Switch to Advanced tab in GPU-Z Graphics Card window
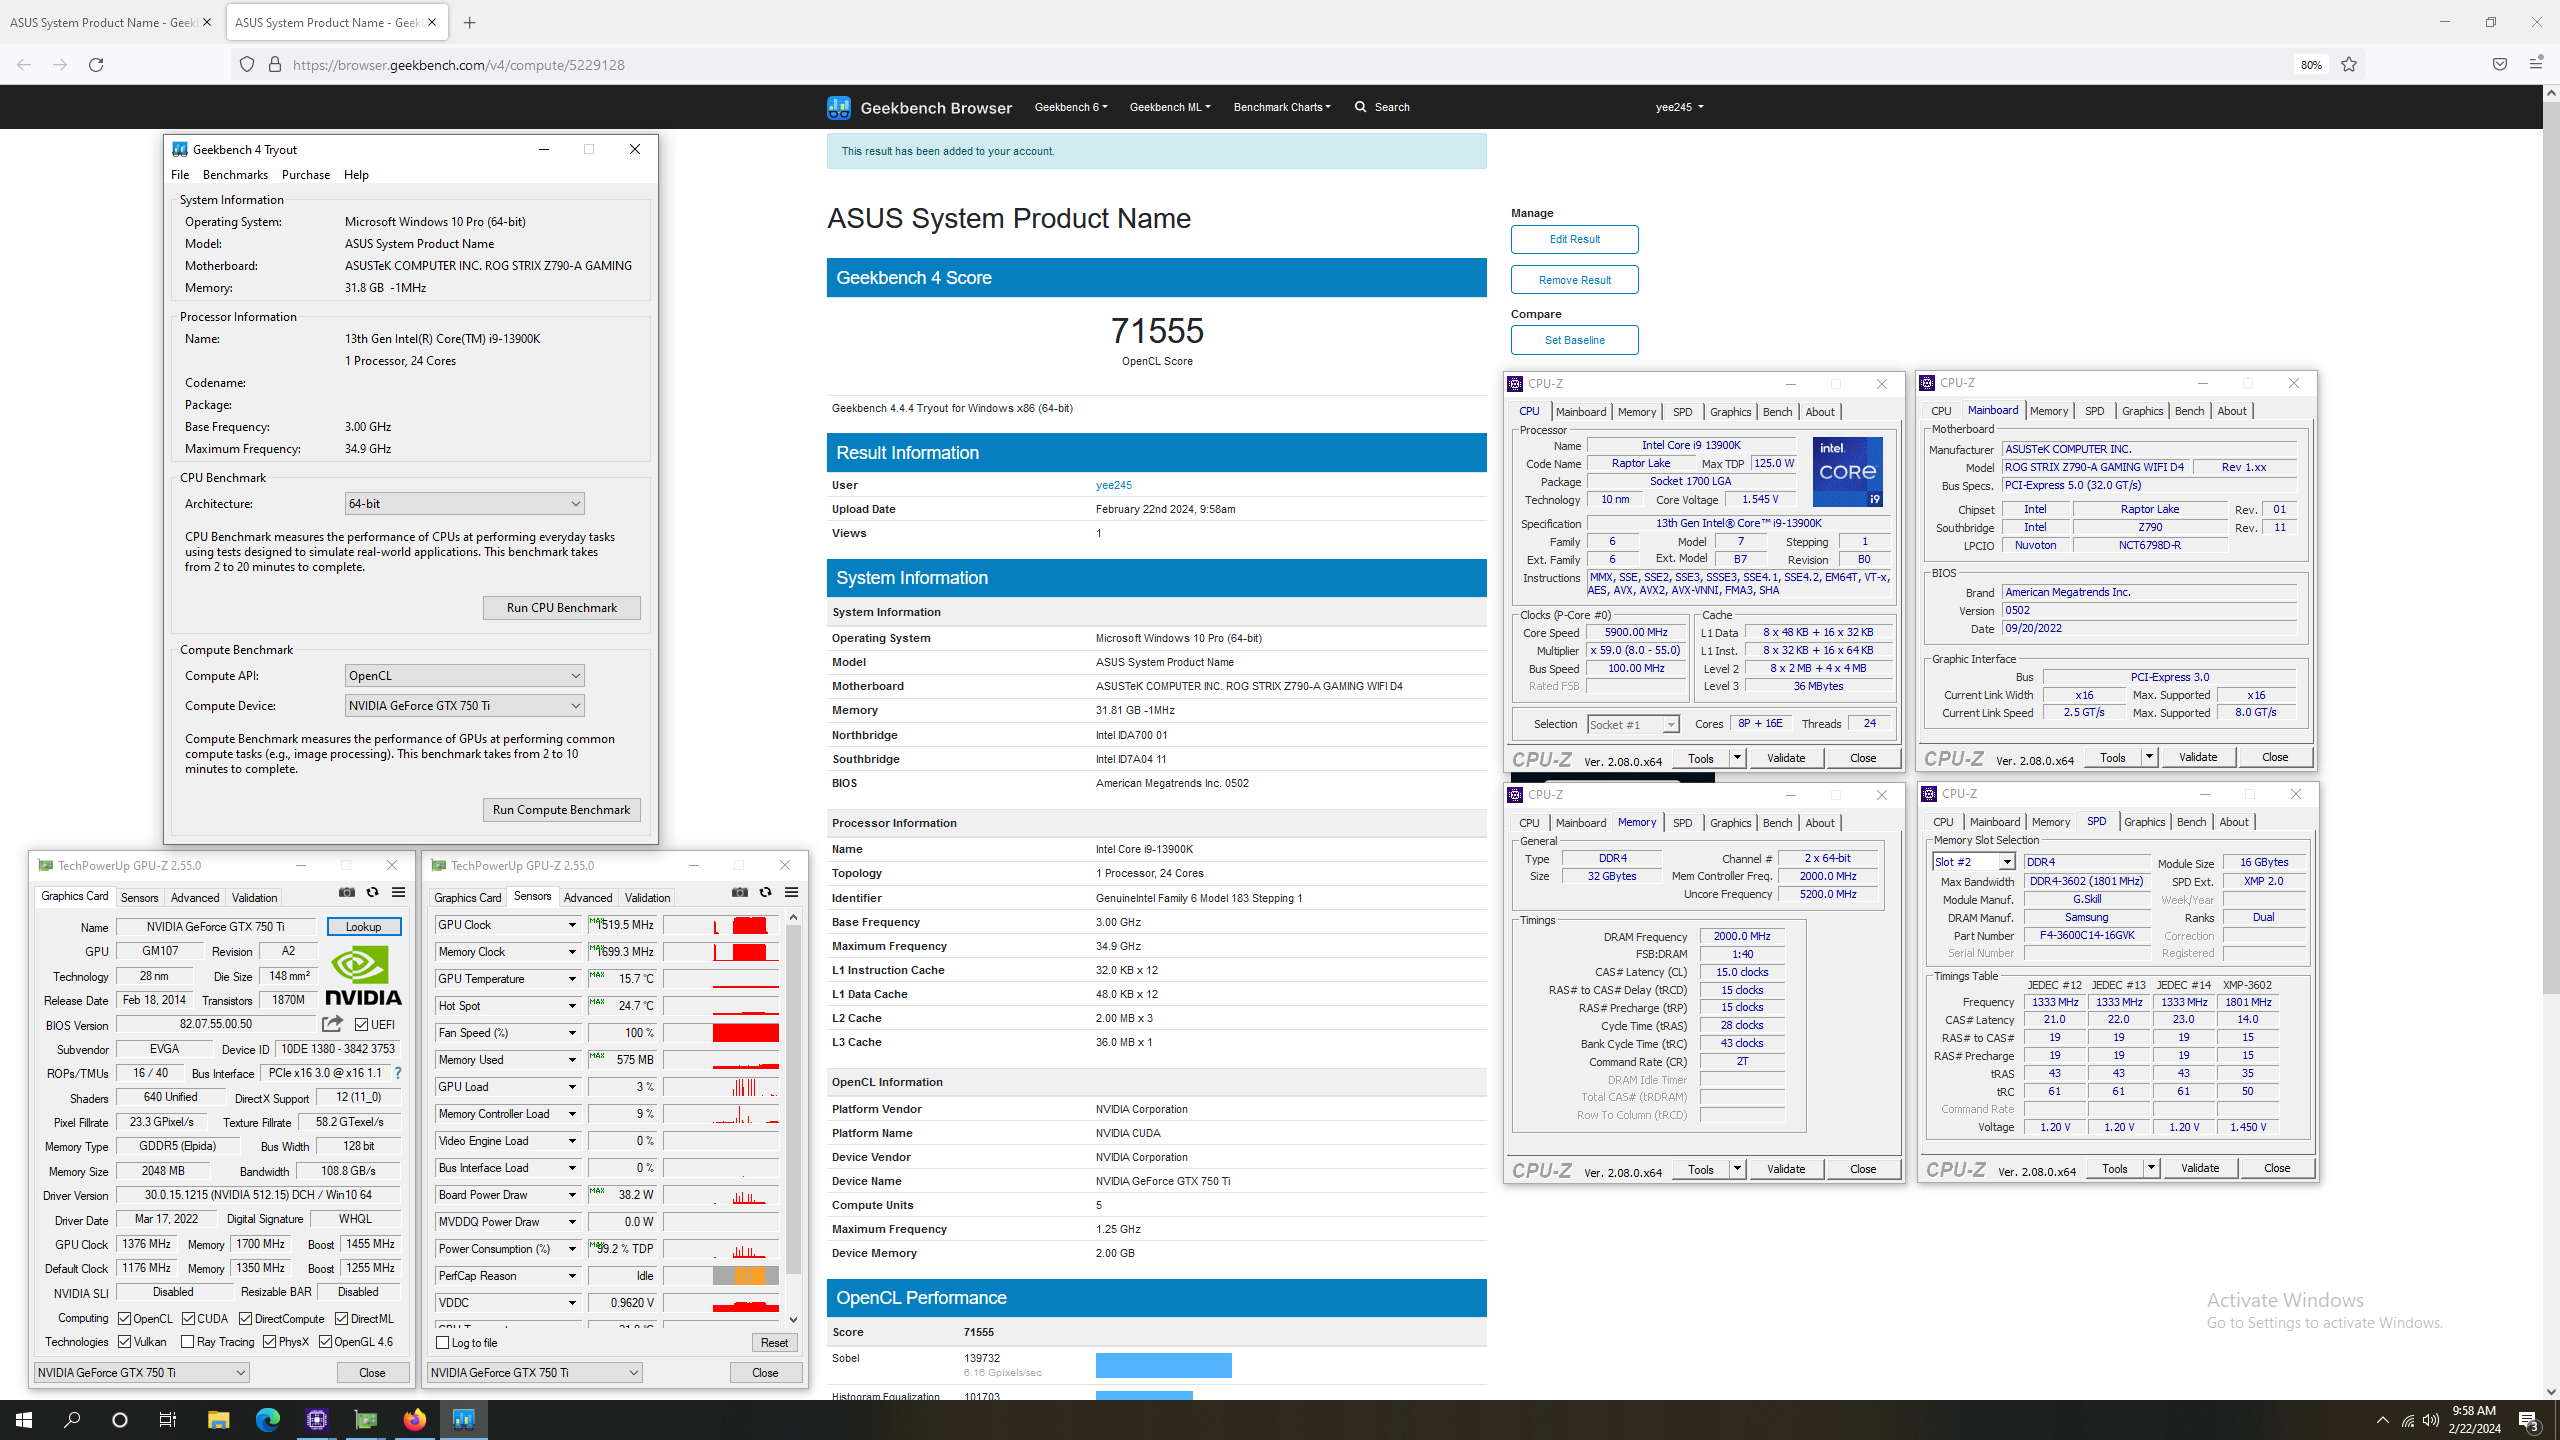Viewport: 2560px width, 1440px height. point(195,898)
